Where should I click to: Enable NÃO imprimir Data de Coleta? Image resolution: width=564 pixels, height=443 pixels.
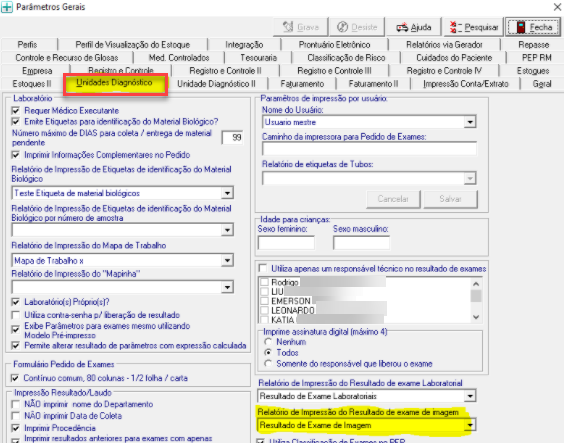tap(16, 416)
